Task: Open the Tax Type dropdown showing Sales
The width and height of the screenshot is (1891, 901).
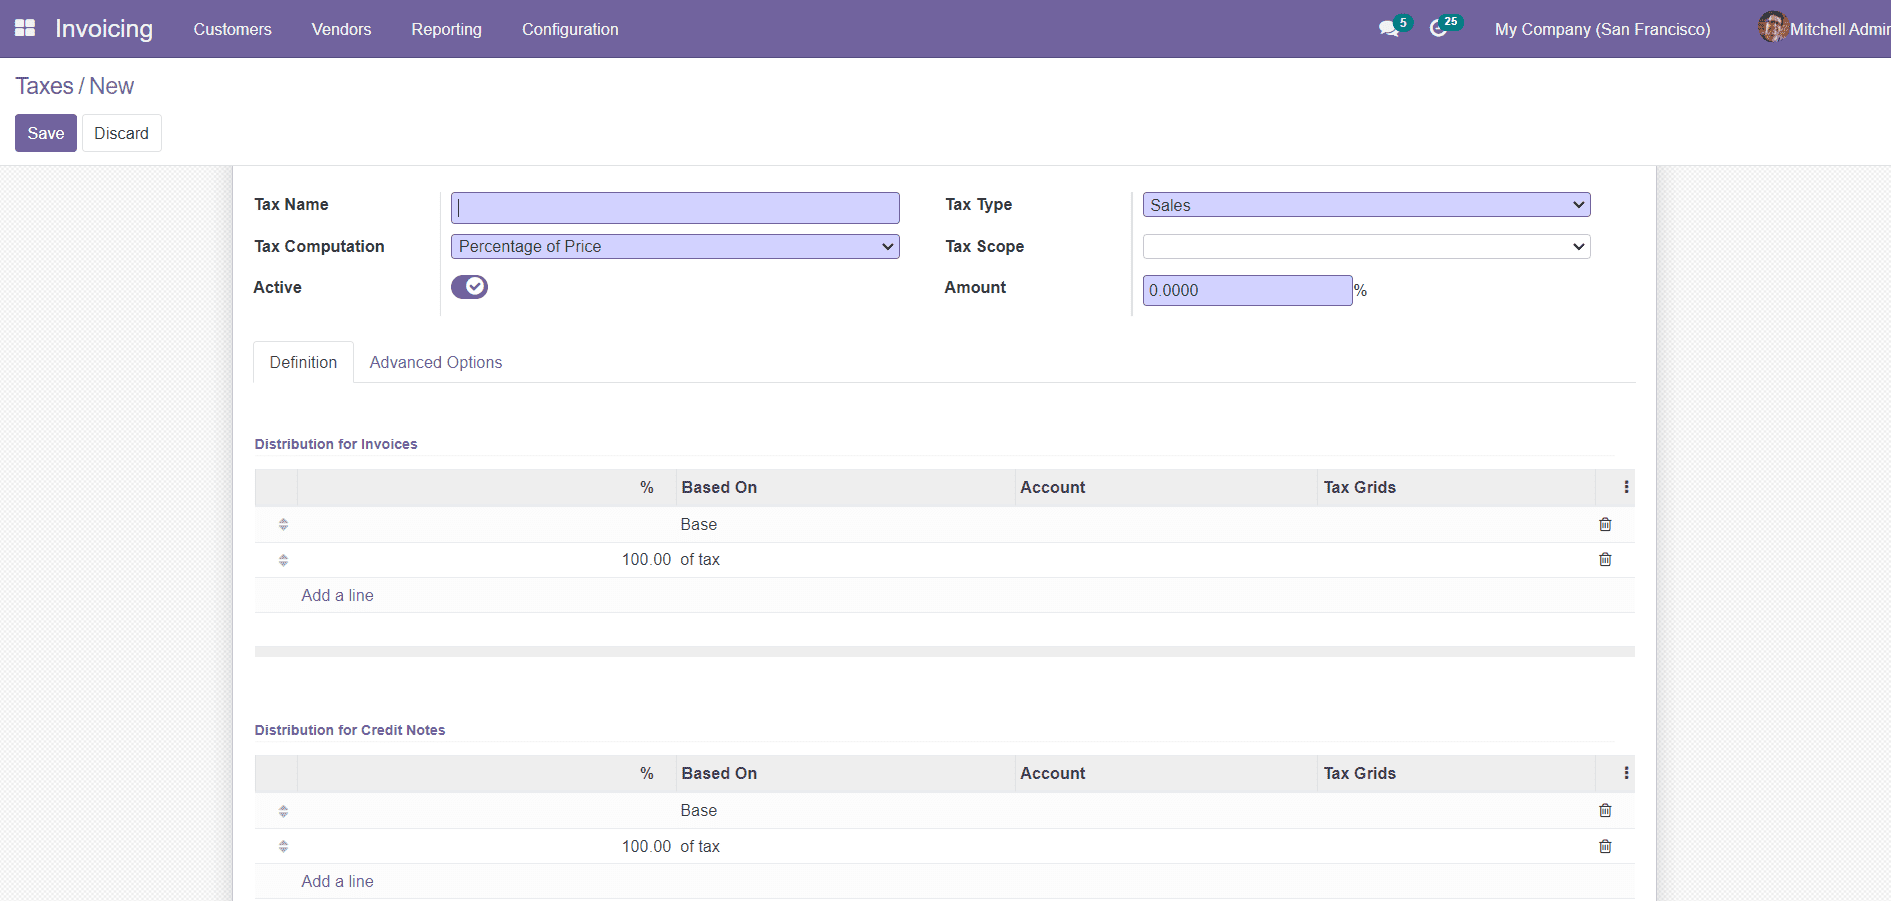Action: coord(1365,204)
